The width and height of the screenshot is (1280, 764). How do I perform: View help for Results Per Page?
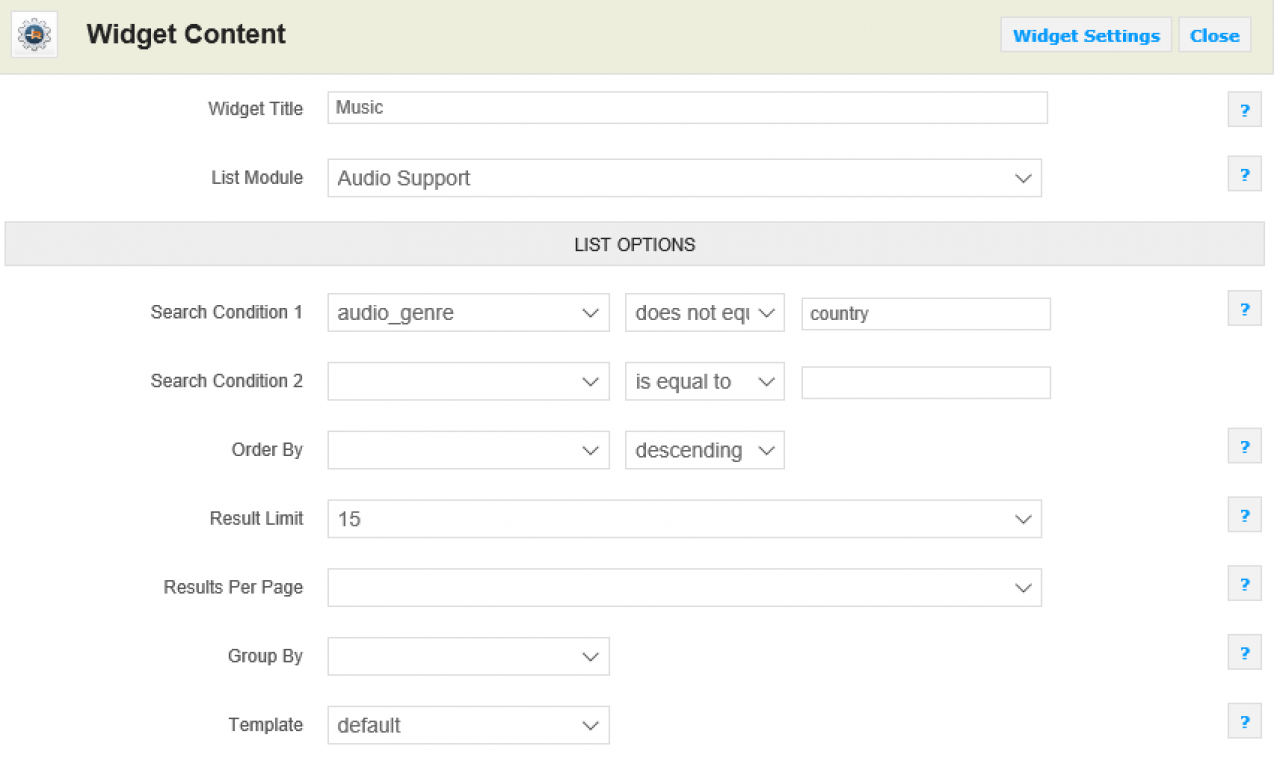(x=1244, y=584)
